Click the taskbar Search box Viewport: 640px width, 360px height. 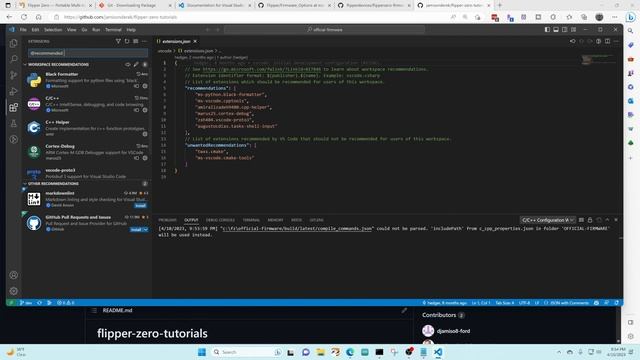pyautogui.click(x=247, y=352)
